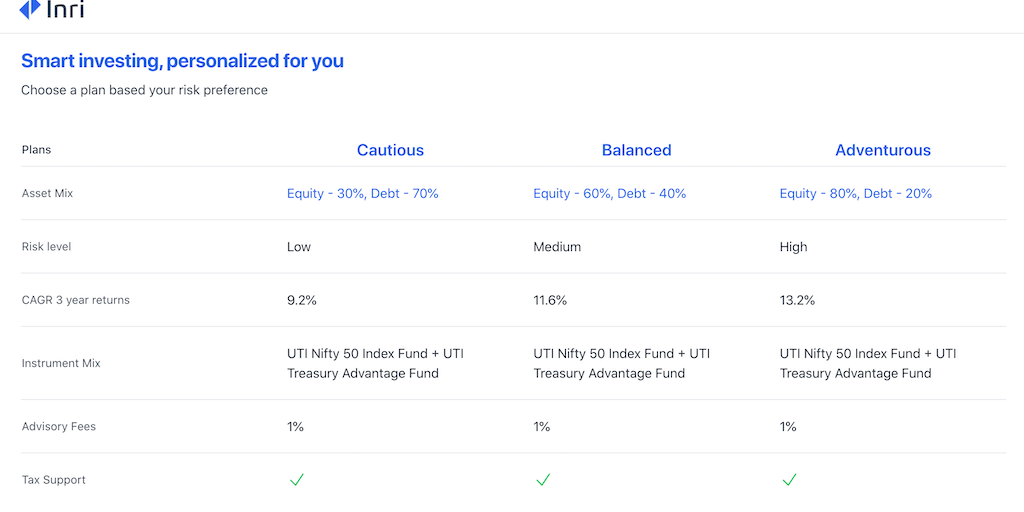Select the Balanced plan heading
This screenshot has height=512, width=1024.
click(636, 150)
